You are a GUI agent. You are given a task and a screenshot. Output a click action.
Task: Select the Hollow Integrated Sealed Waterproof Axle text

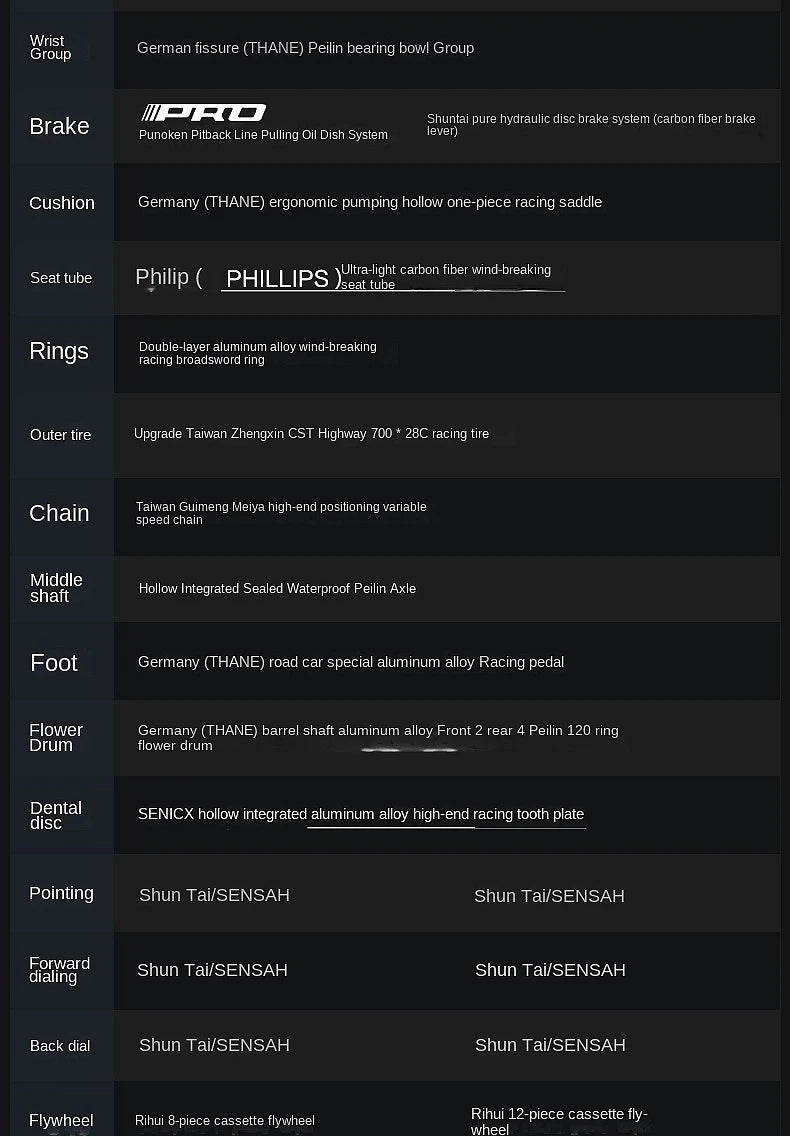pyautogui.click(x=277, y=589)
